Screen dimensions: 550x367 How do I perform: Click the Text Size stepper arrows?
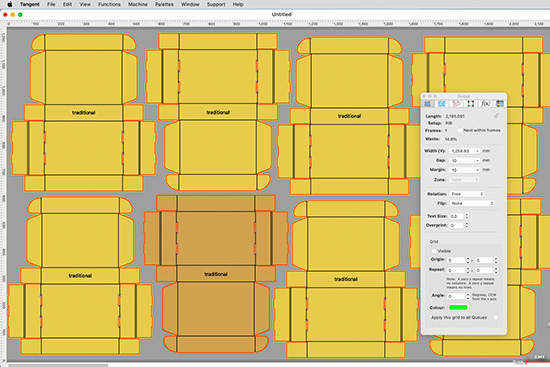tap(467, 216)
